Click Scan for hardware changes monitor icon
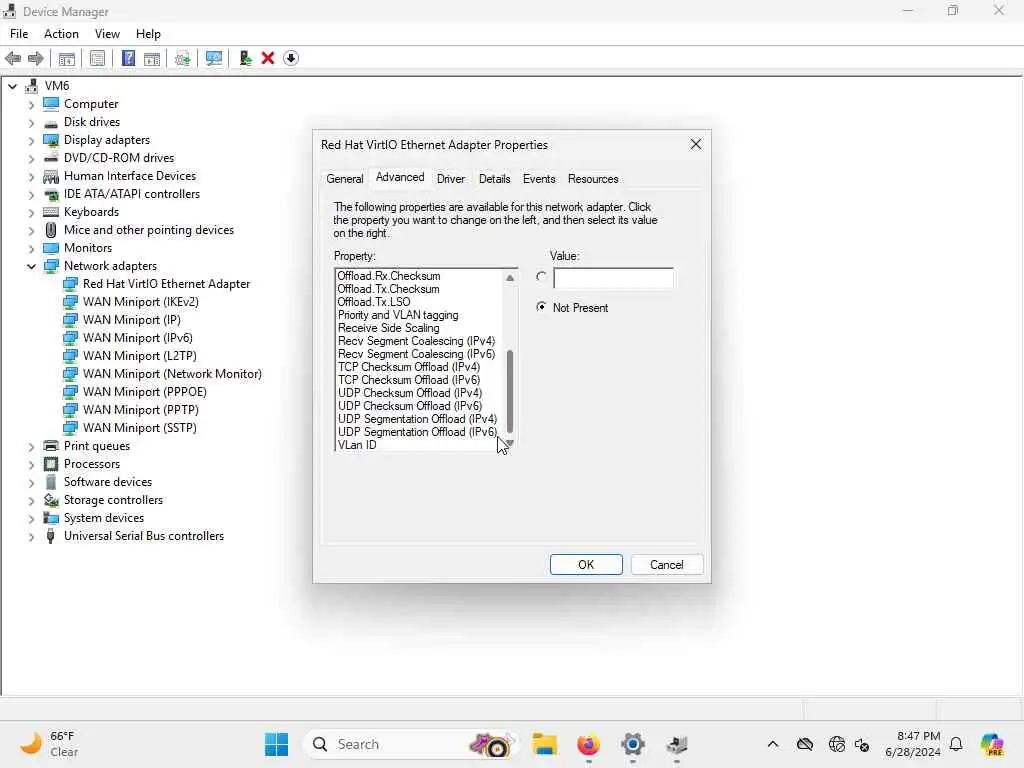1024x768 pixels. (214, 58)
